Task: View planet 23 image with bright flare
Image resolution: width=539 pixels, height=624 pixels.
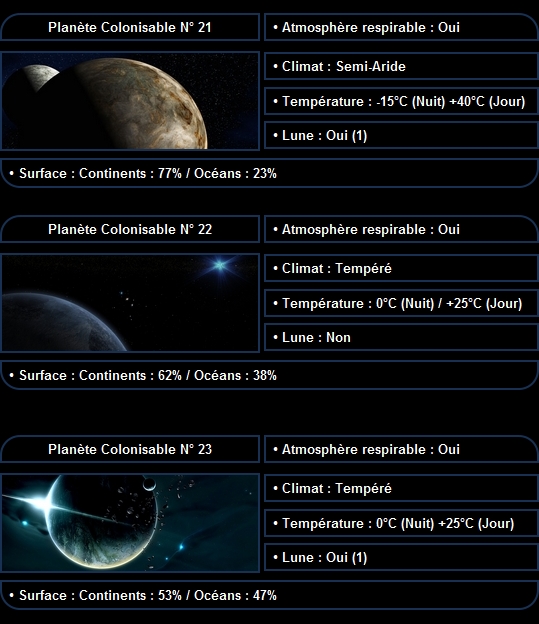Action: click(130, 523)
